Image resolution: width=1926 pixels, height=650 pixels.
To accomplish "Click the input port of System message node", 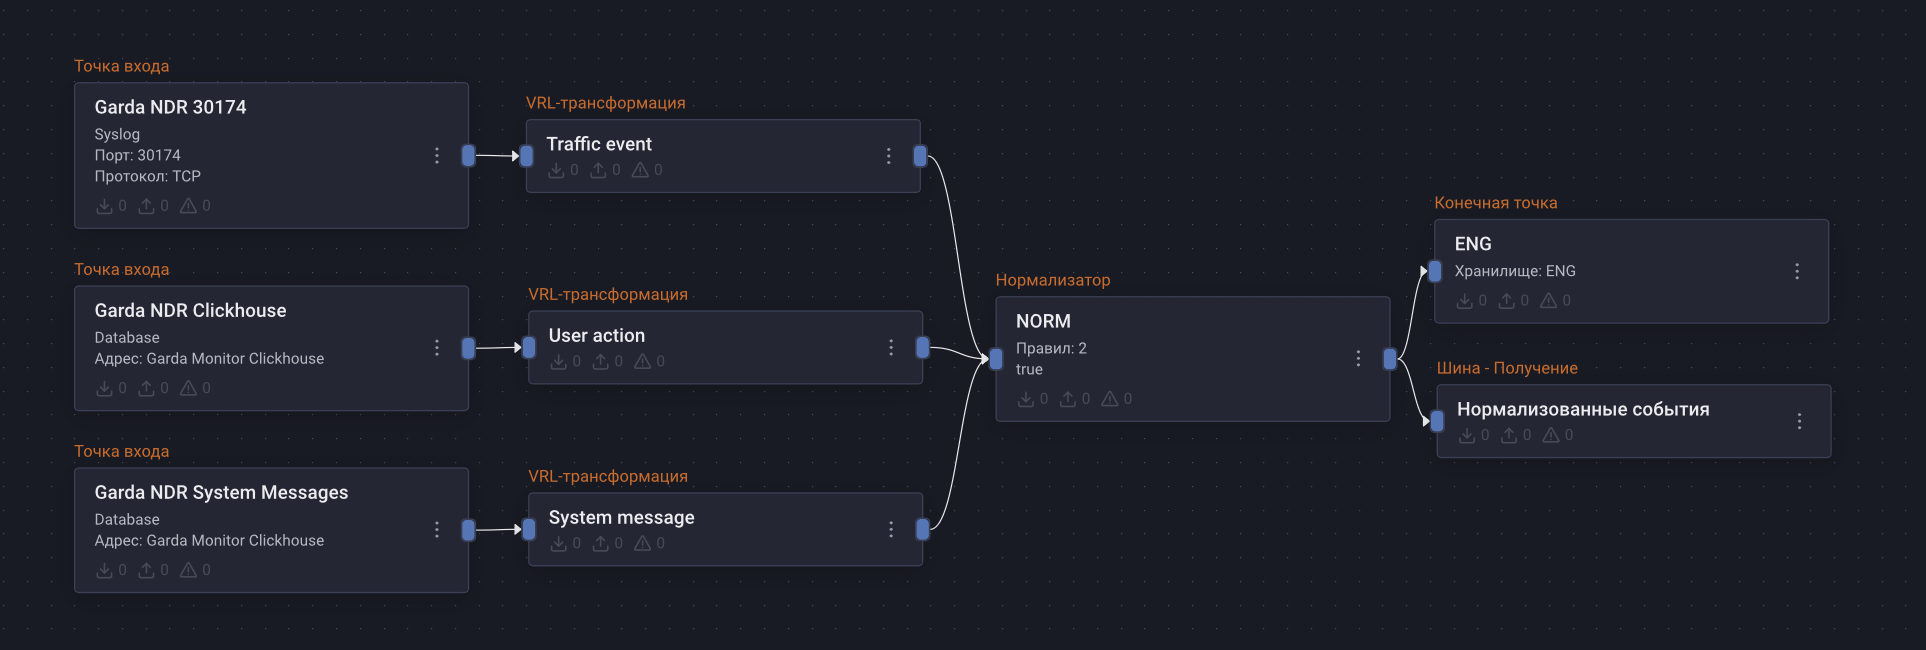I will (529, 529).
